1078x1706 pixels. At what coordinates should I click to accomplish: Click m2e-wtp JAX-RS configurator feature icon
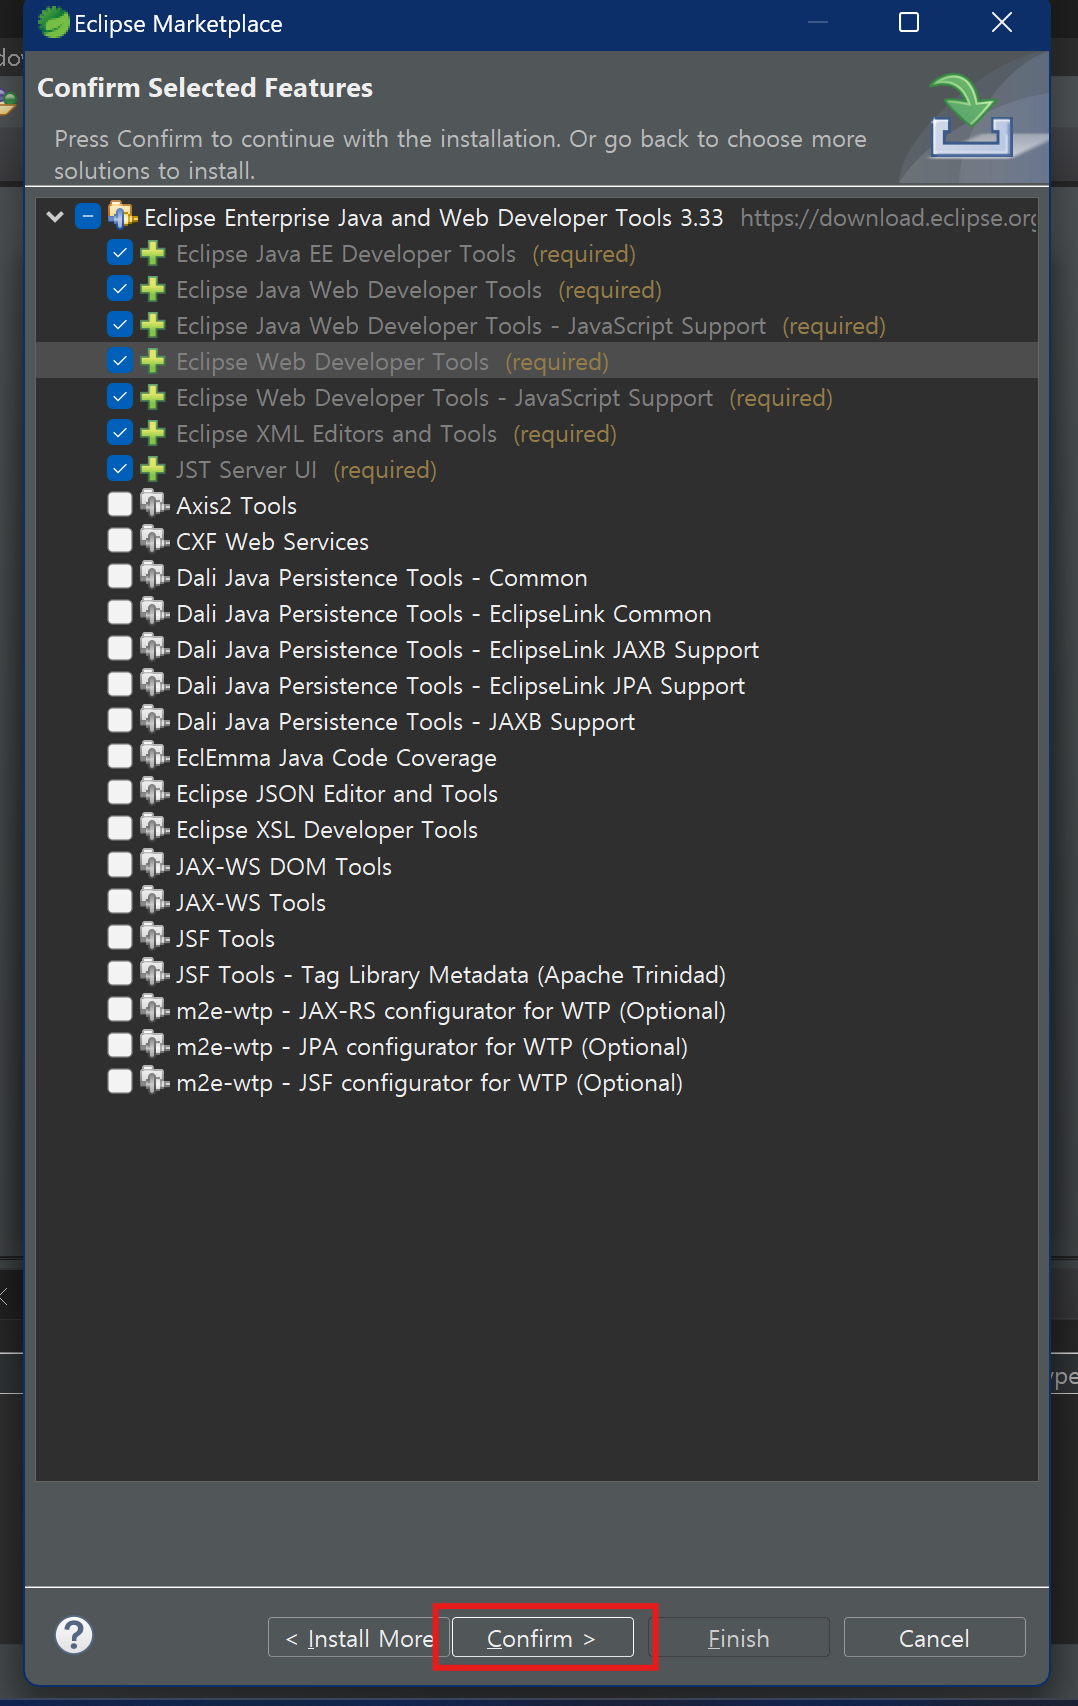point(154,1008)
